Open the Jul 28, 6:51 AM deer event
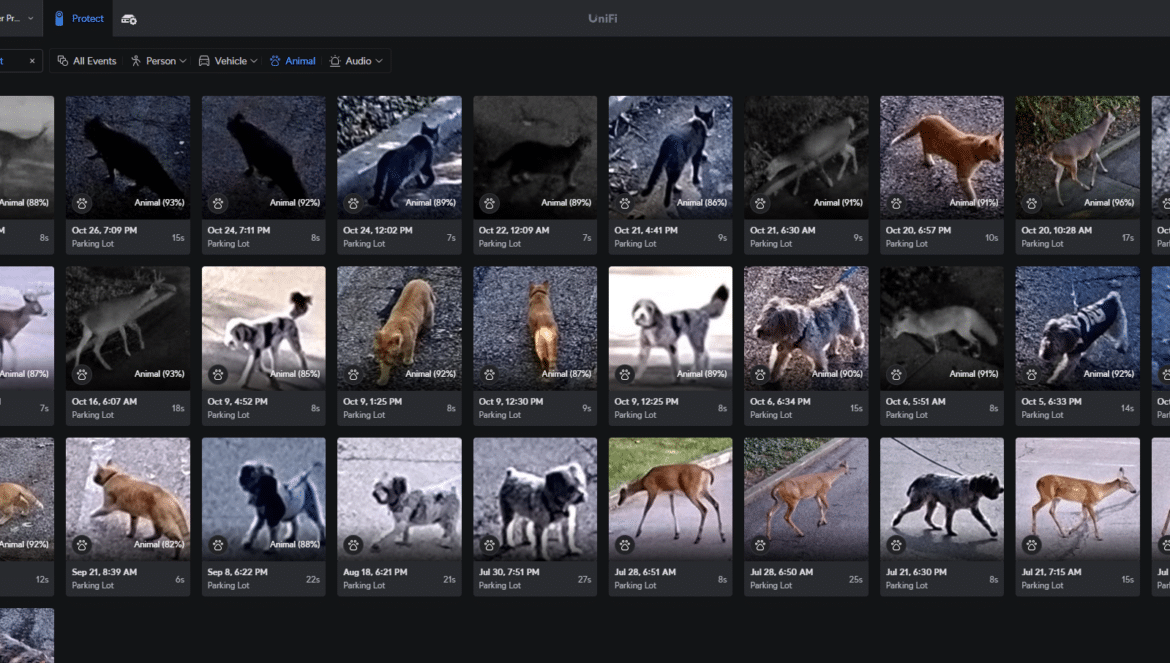This screenshot has width=1170, height=663. pos(670,499)
